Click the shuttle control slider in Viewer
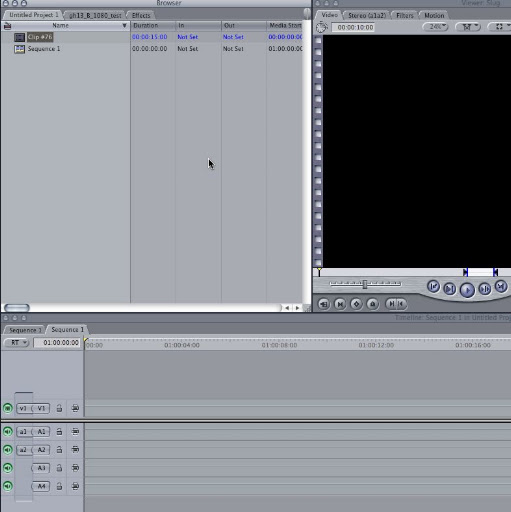Screen dimensions: 511x512 pyautogui.click(x=365, y=284)
